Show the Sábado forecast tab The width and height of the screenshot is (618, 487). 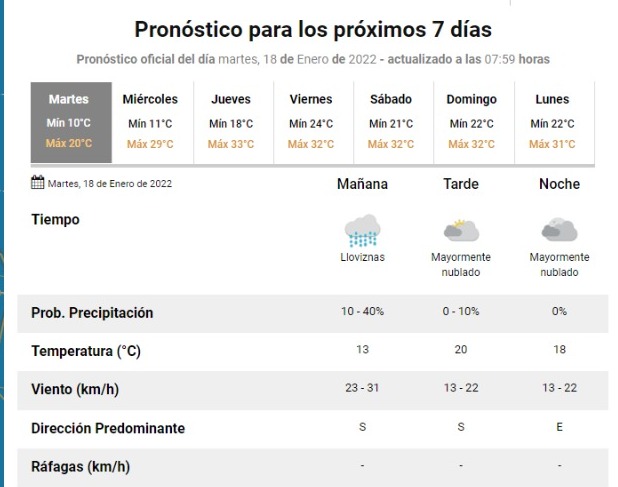pyautogui.click(x=391, y=122)
